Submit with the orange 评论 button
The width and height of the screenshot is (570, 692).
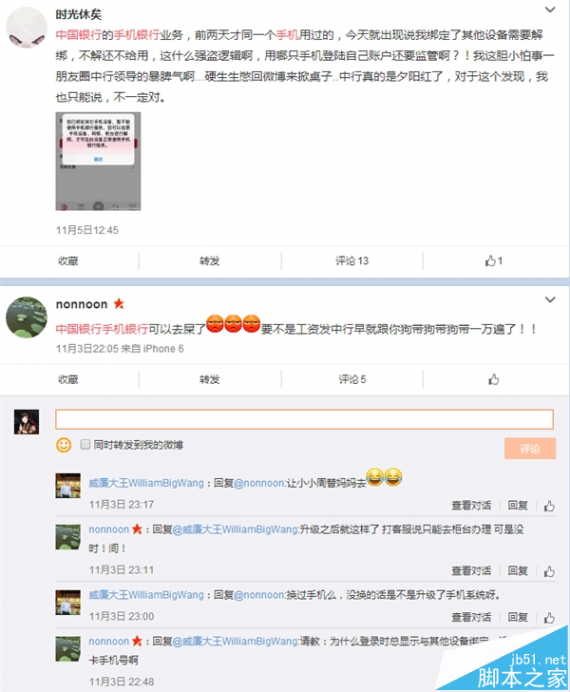530,449
